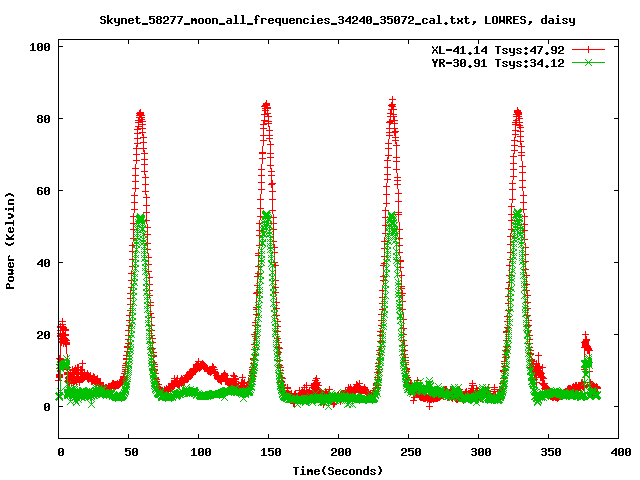This screenshot has height=480, width=640.
Task: Click the red peak top near 240 seconds
Action: [x=392, y=102]
